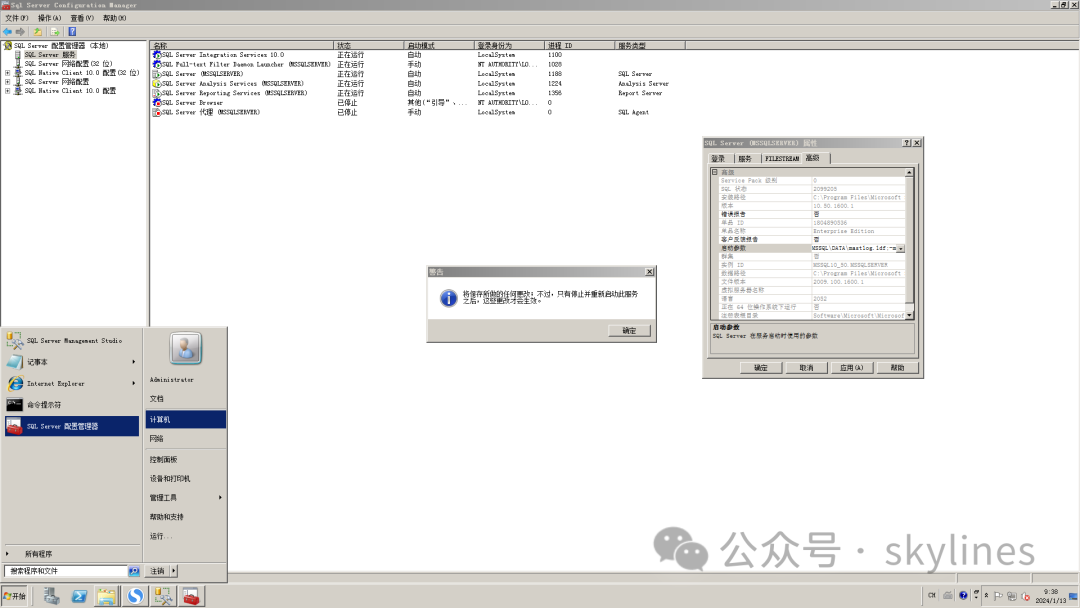Image resolution: width=1080 pixels, height=608 pixels.
Task: Click 确定 in the properties dialog
Action: pyautogui.click(x=760, y=368)
